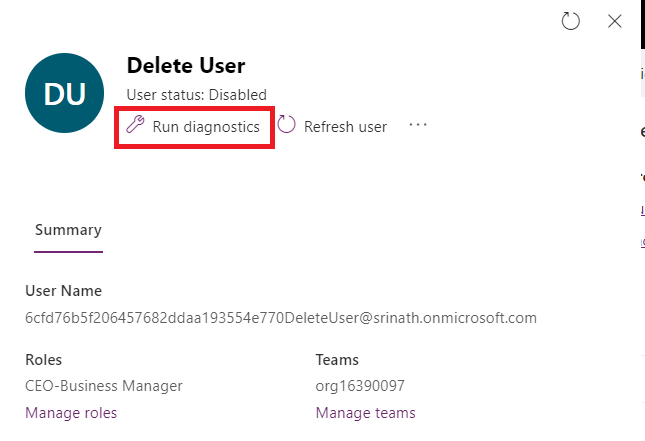This screenshot has height=441, width=645.
Task: Click the Delete User name heading
Action: pyautogui.click(x=186, y=66)
